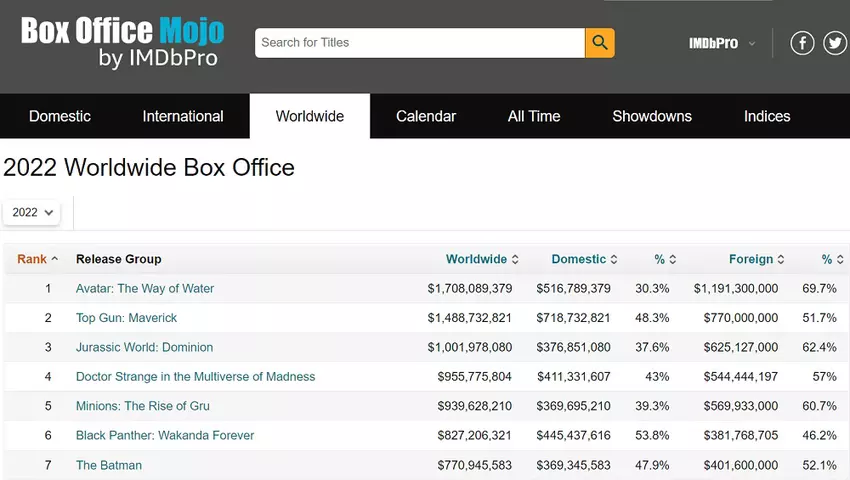
Task: Click the Box Office Mojo logo
Action: (122, 42)
